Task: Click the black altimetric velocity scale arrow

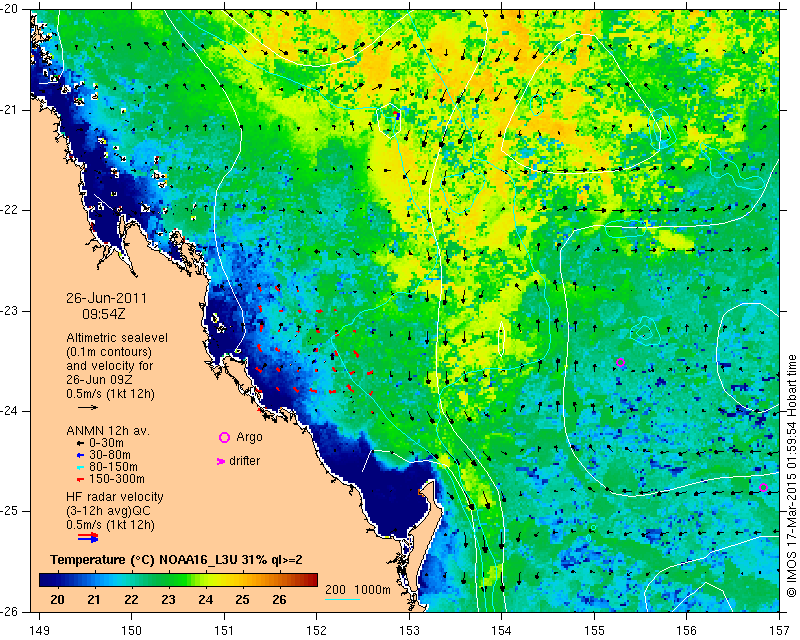Action: [x=88, y=407]
